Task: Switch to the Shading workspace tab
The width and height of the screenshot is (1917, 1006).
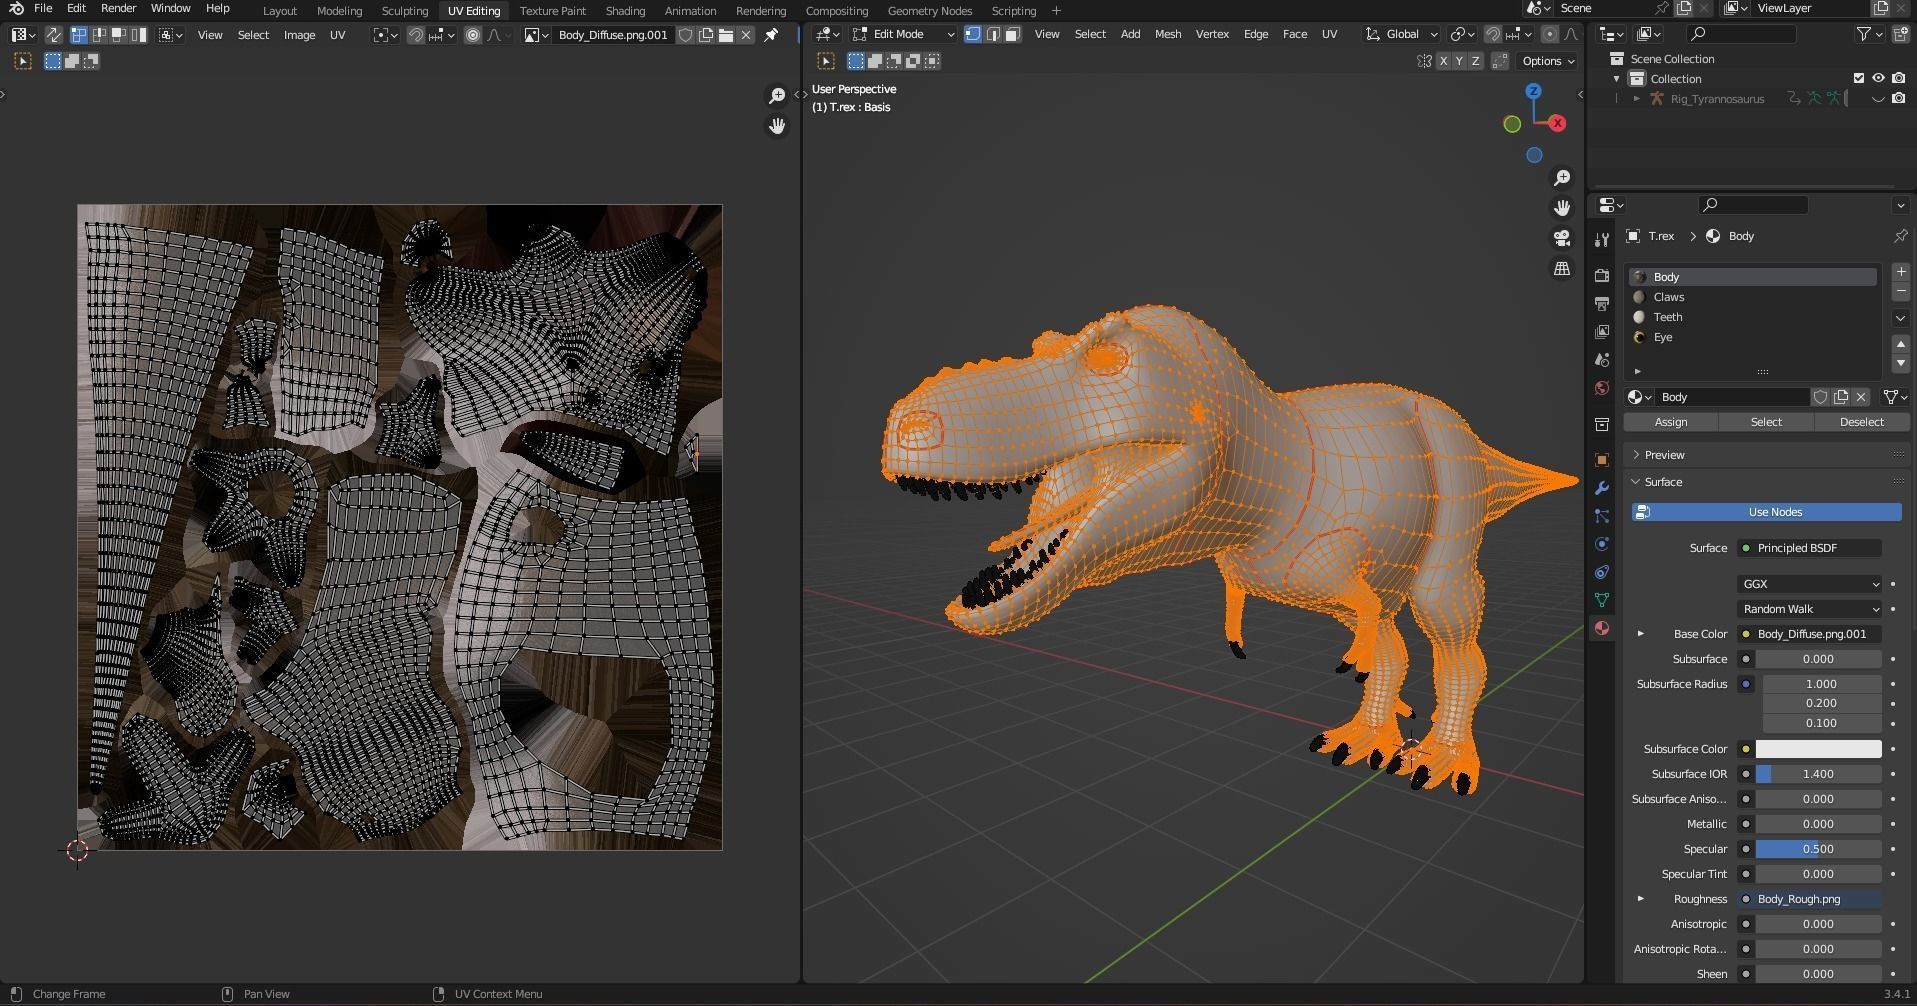Action: pos(625,11)
